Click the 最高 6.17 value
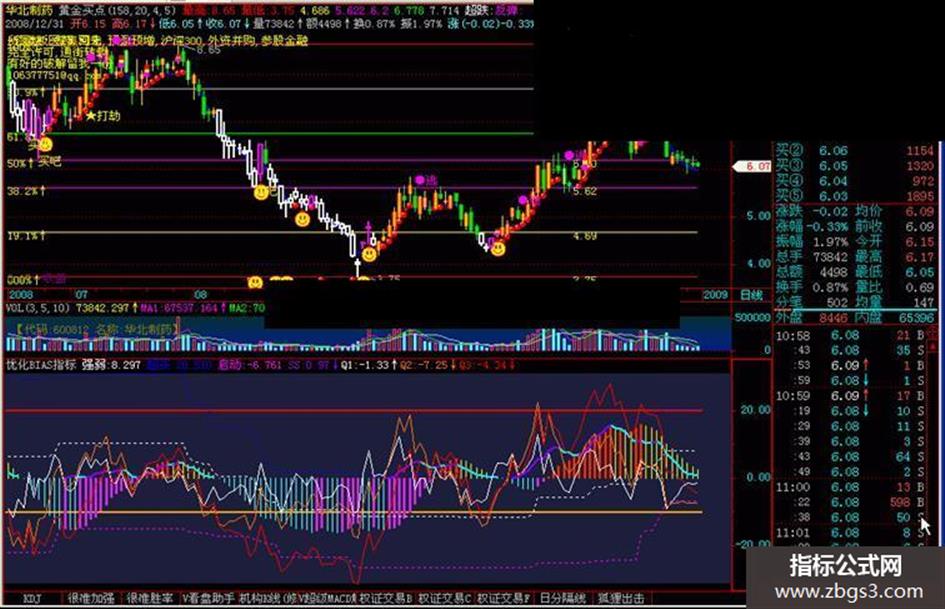 tap(919, 257)
